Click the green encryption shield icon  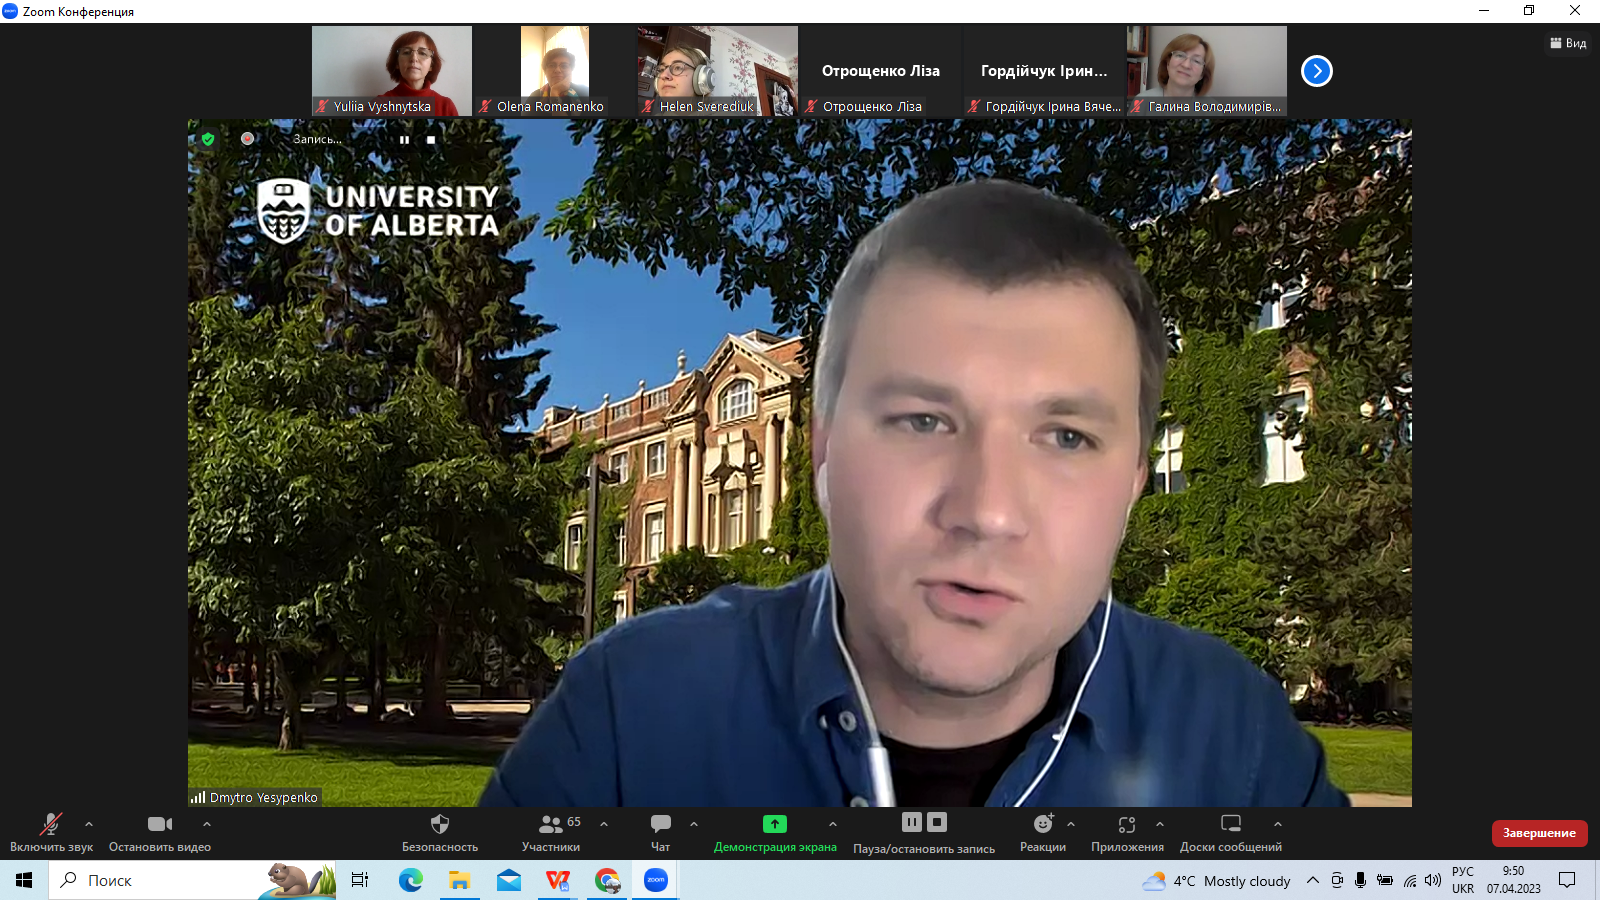coord(208,139)
